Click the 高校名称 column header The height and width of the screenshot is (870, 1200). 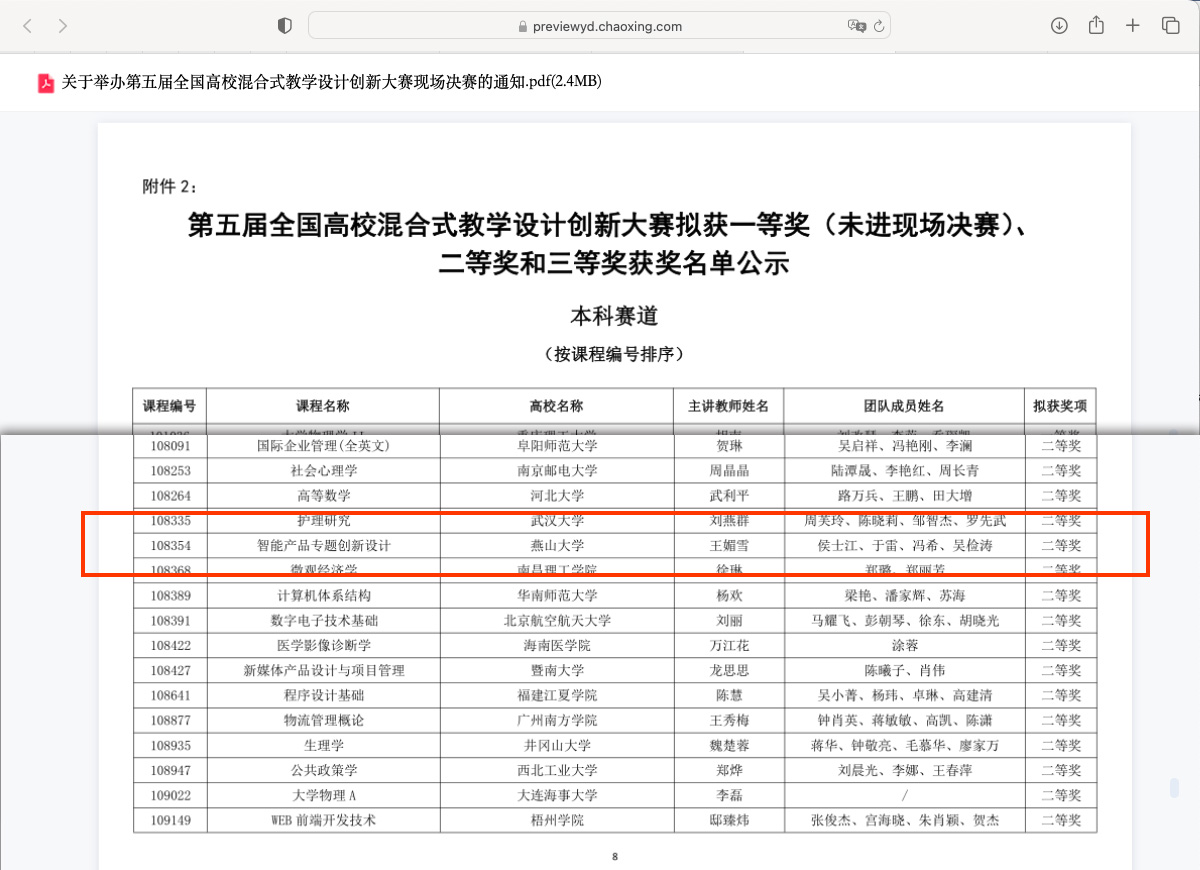[556, 406]
